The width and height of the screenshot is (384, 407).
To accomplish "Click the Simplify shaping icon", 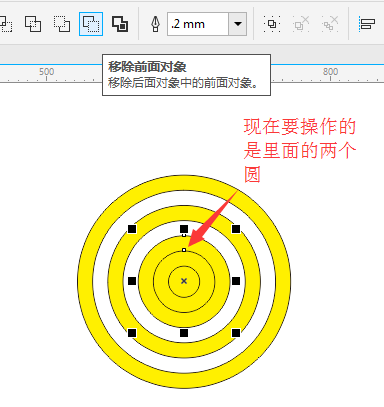I will tap(33, 24).
